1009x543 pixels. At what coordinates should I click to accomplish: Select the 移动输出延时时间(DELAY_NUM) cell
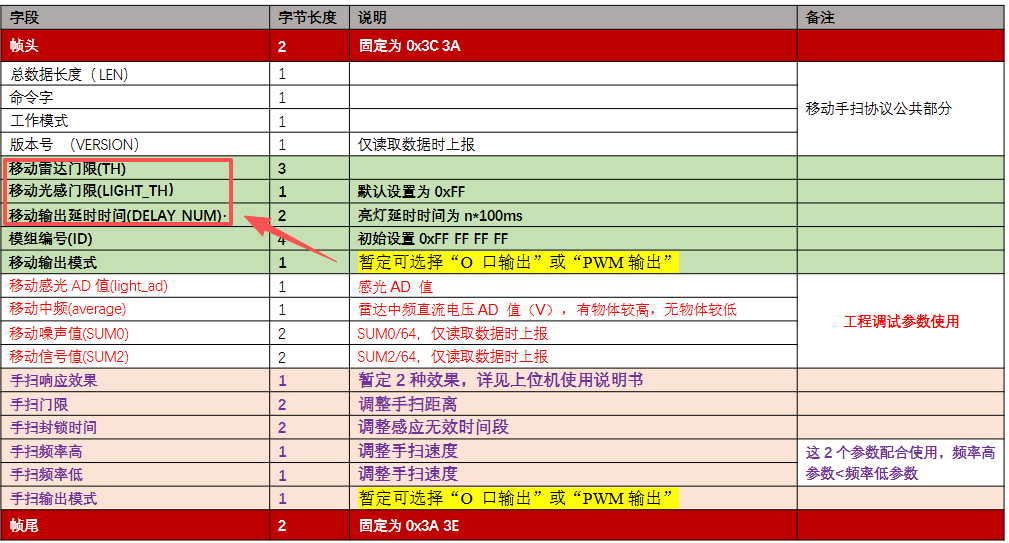pos(135,215)
